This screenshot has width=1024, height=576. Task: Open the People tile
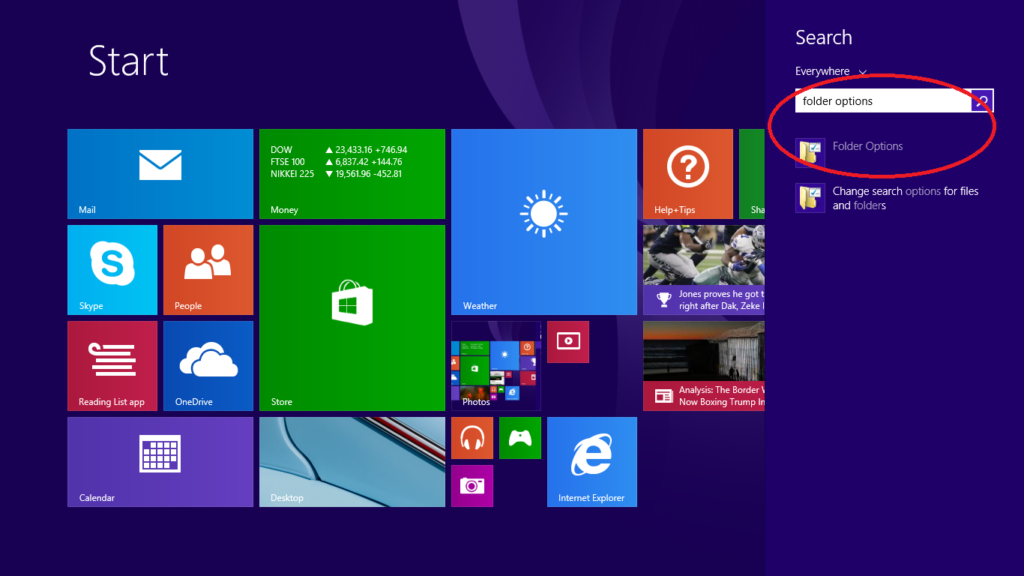[x=208, y=270]
